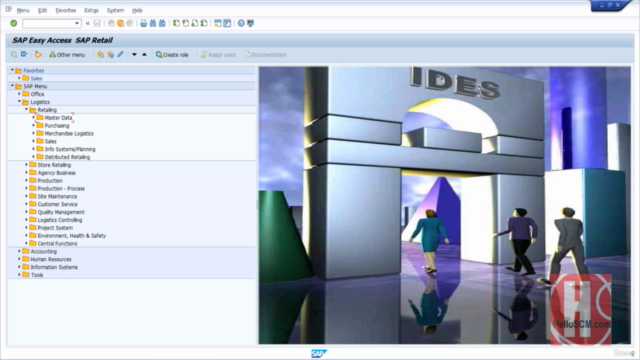Collapse the Logistics folder
The height and width of the screenshot is (360, 640).
pos(19,102)
